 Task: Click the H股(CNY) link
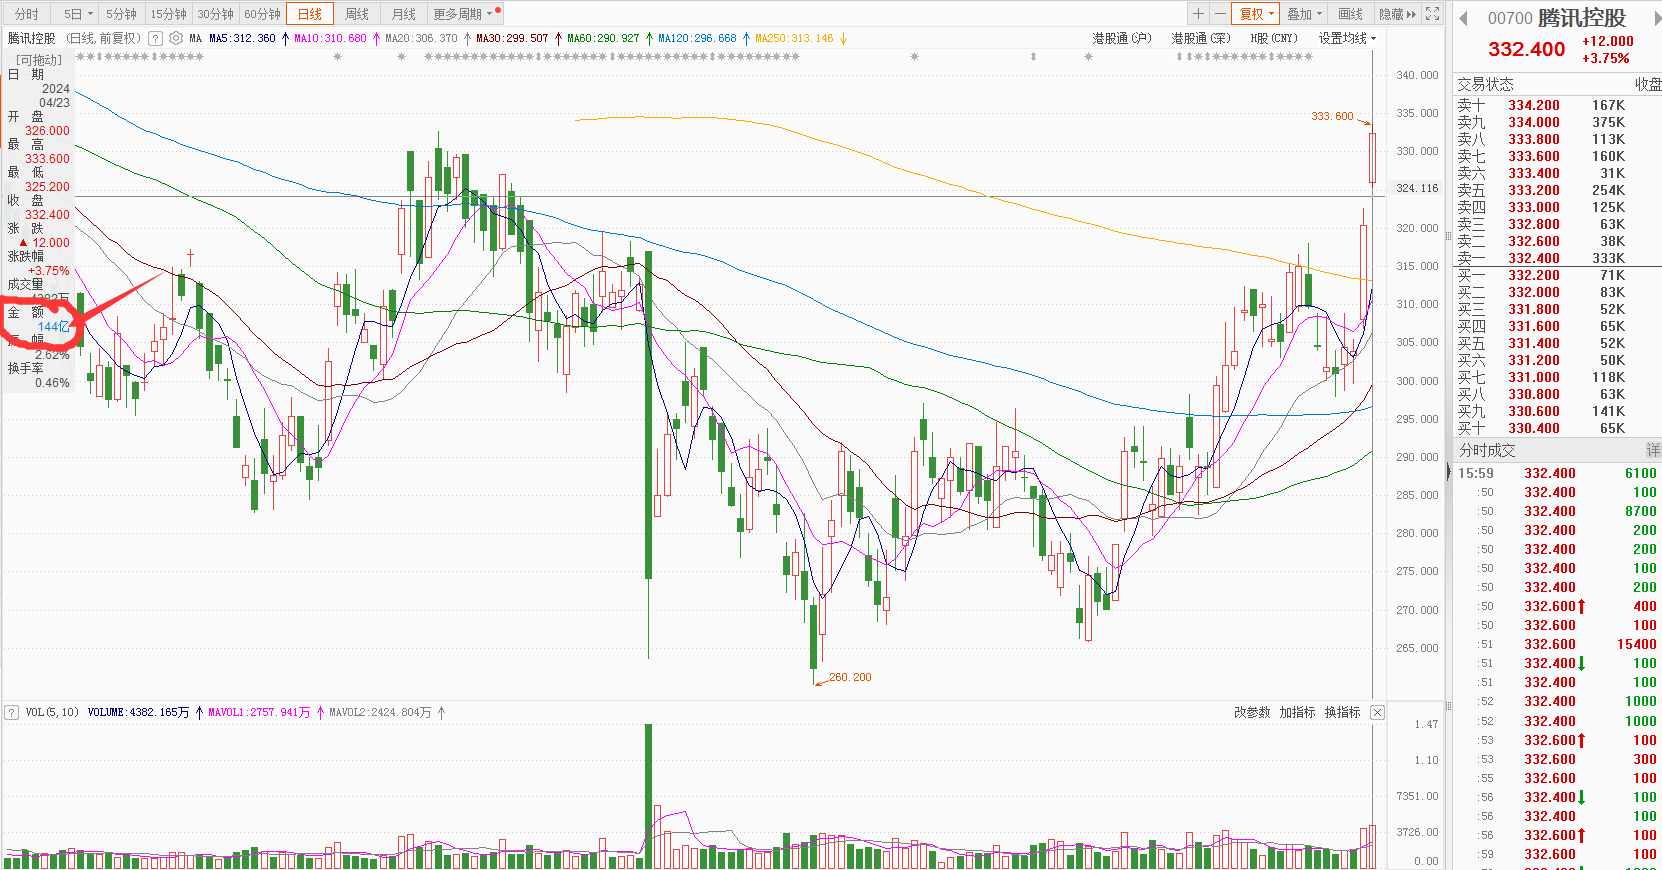pyautogui.click(x=1273, y=38)
